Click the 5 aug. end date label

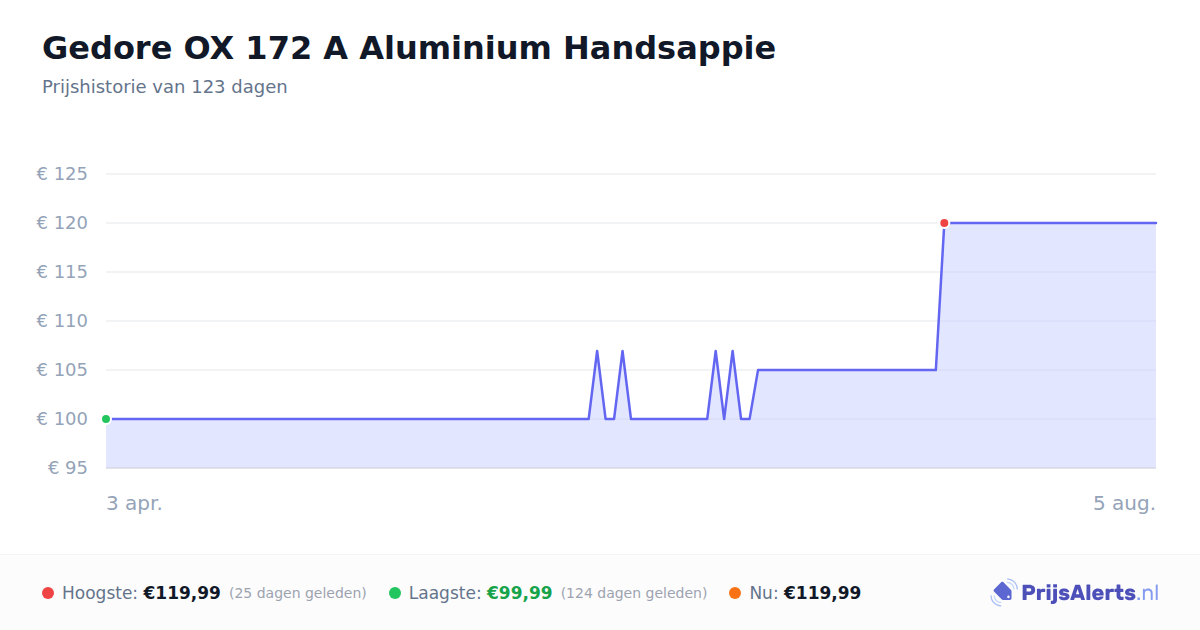pyautogui.click(x=1124, y=503)
